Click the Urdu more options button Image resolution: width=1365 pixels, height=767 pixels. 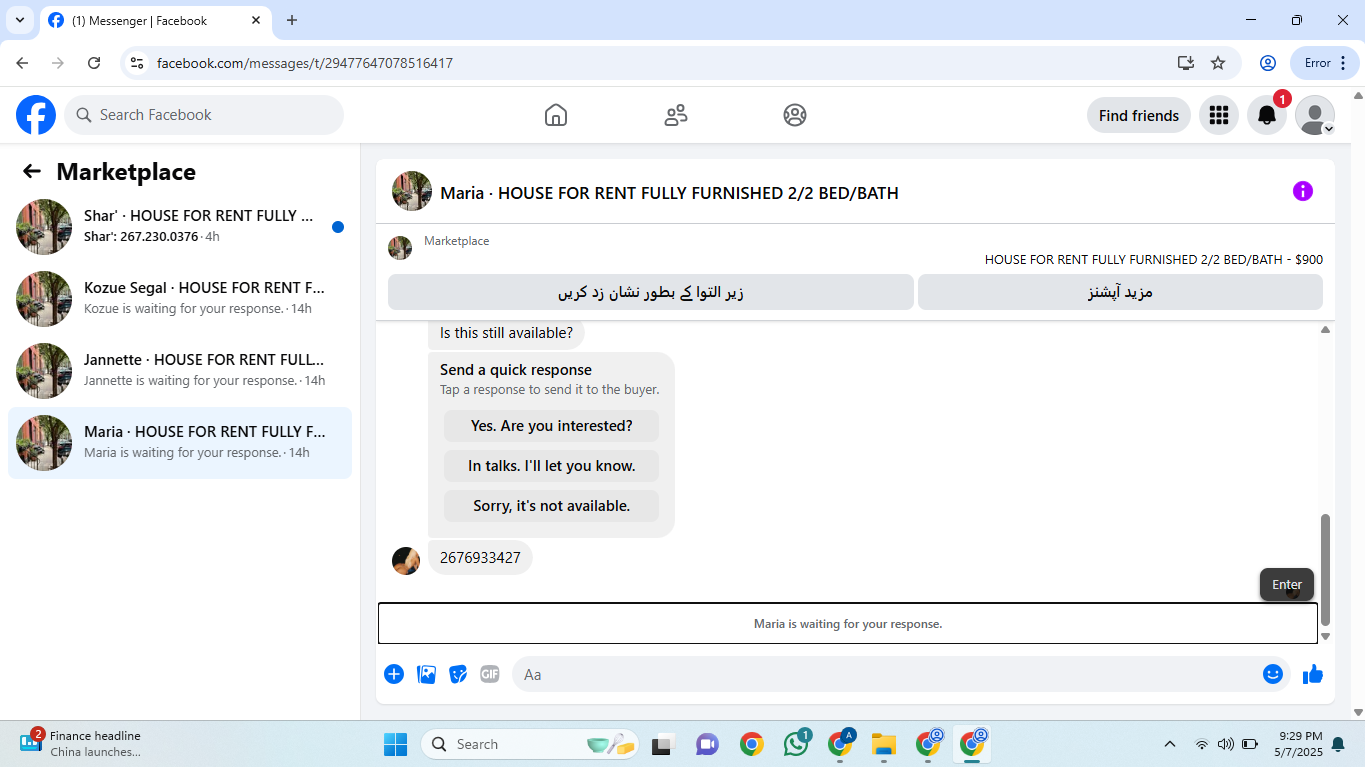[1120, 292]
